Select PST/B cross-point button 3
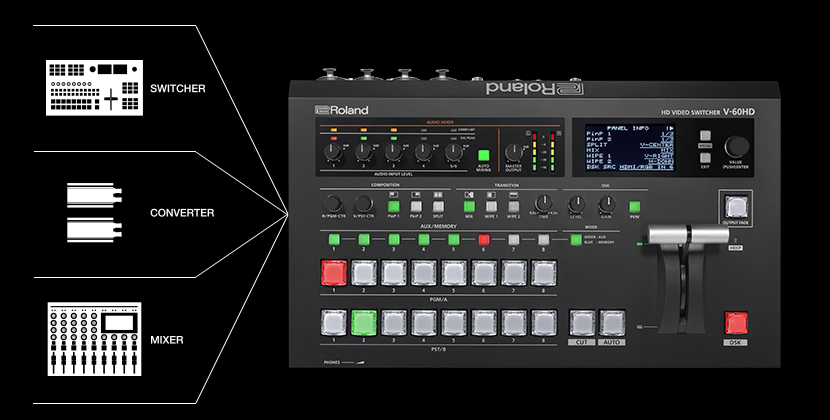830x420 pixels. tap(394, 323)
